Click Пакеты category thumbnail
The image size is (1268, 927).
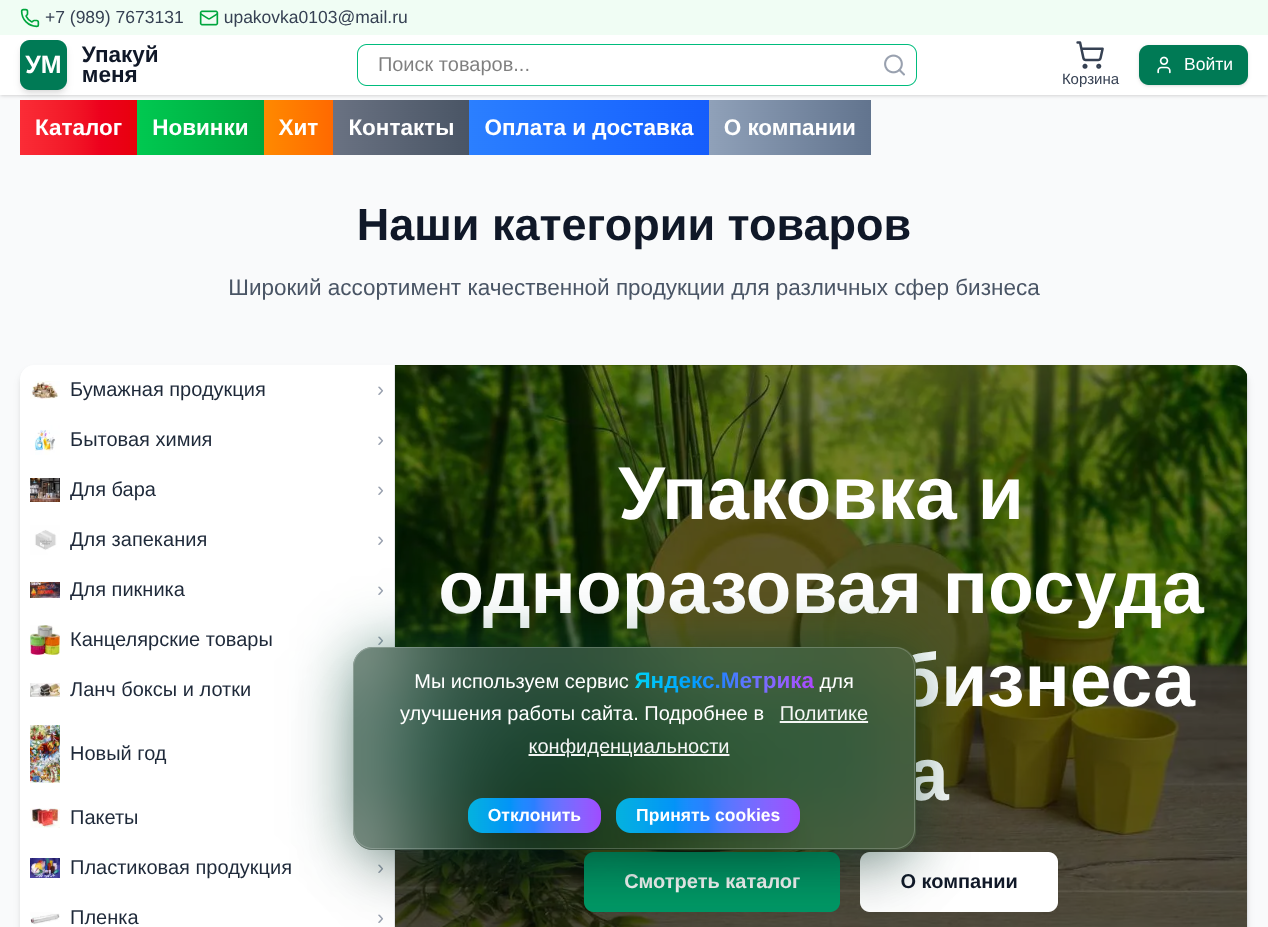tap(45, 818)
